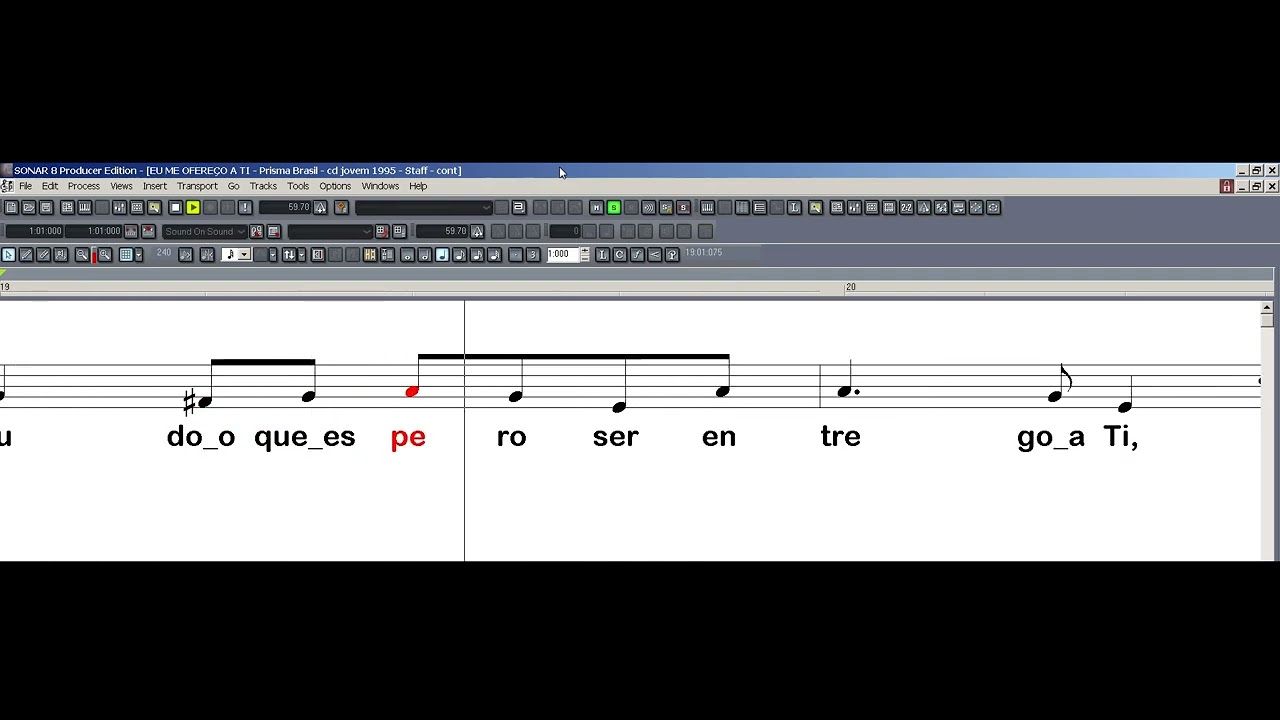Open the empty dropdown right of the Sound On Sound record buttons
The height and width of the screenshot is (720, 1280).
(329, 231)
